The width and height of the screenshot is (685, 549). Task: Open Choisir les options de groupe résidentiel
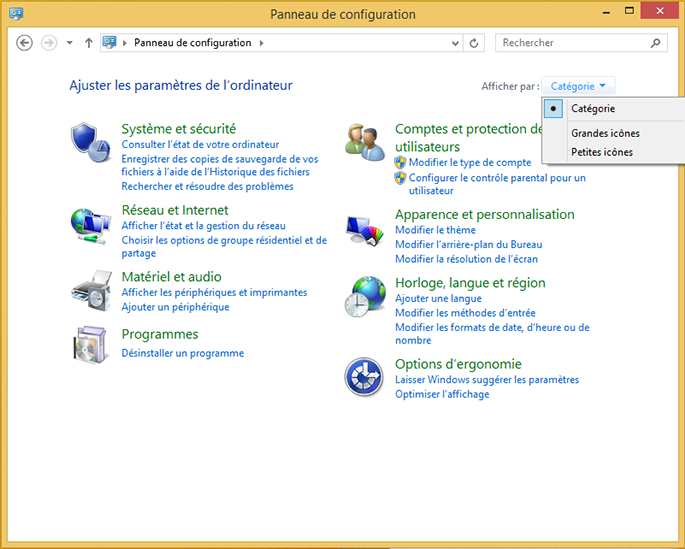(x=224, y=246)
